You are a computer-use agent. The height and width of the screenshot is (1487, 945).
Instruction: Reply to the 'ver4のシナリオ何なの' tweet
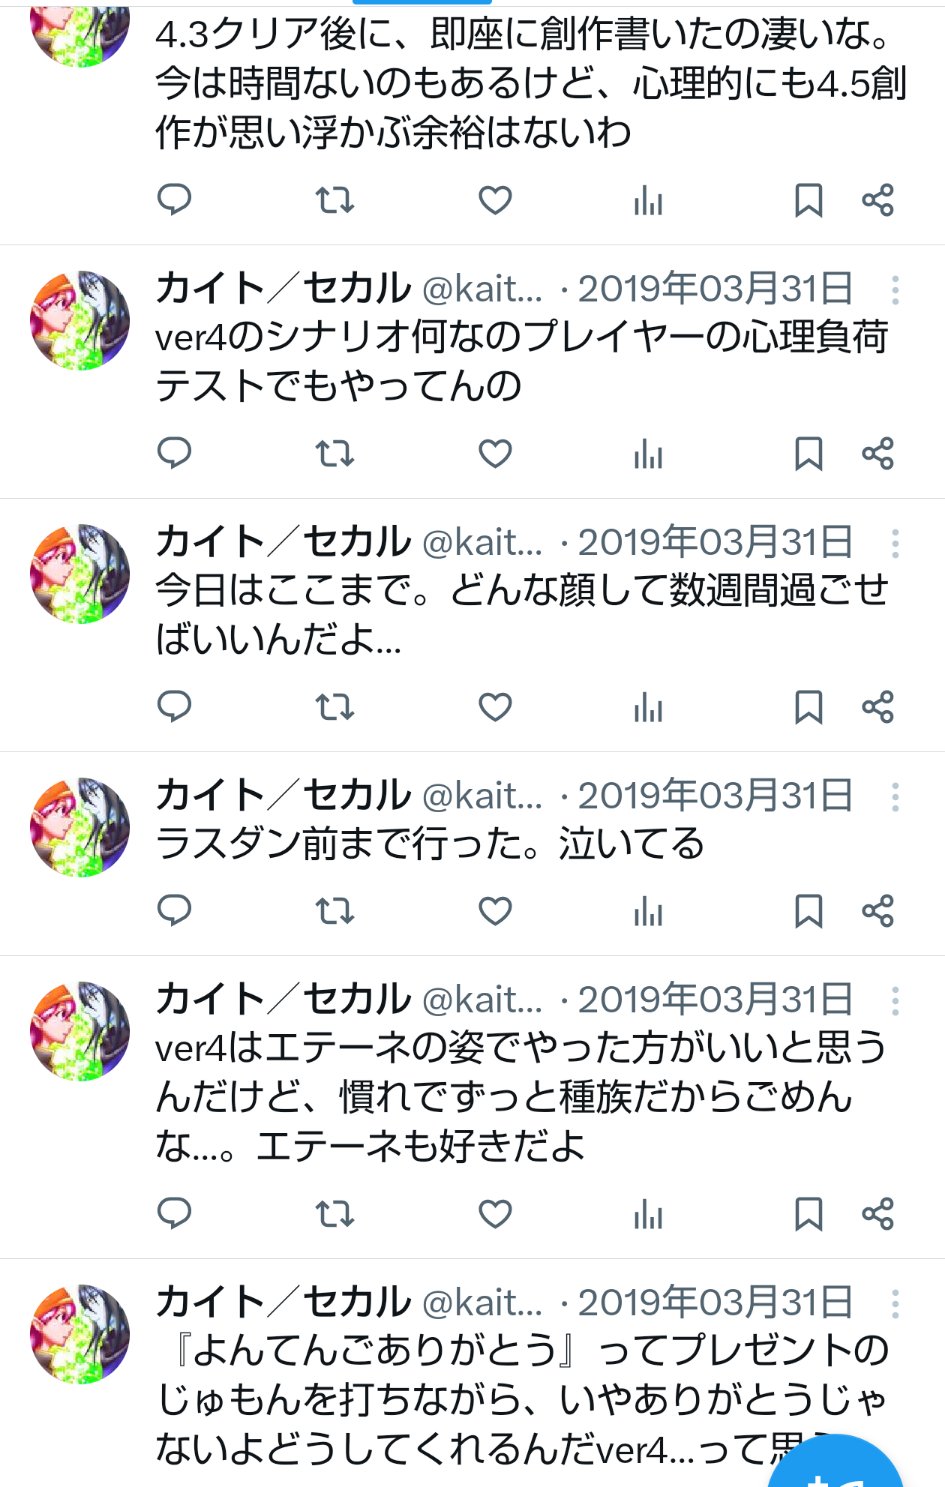(175, 453)
